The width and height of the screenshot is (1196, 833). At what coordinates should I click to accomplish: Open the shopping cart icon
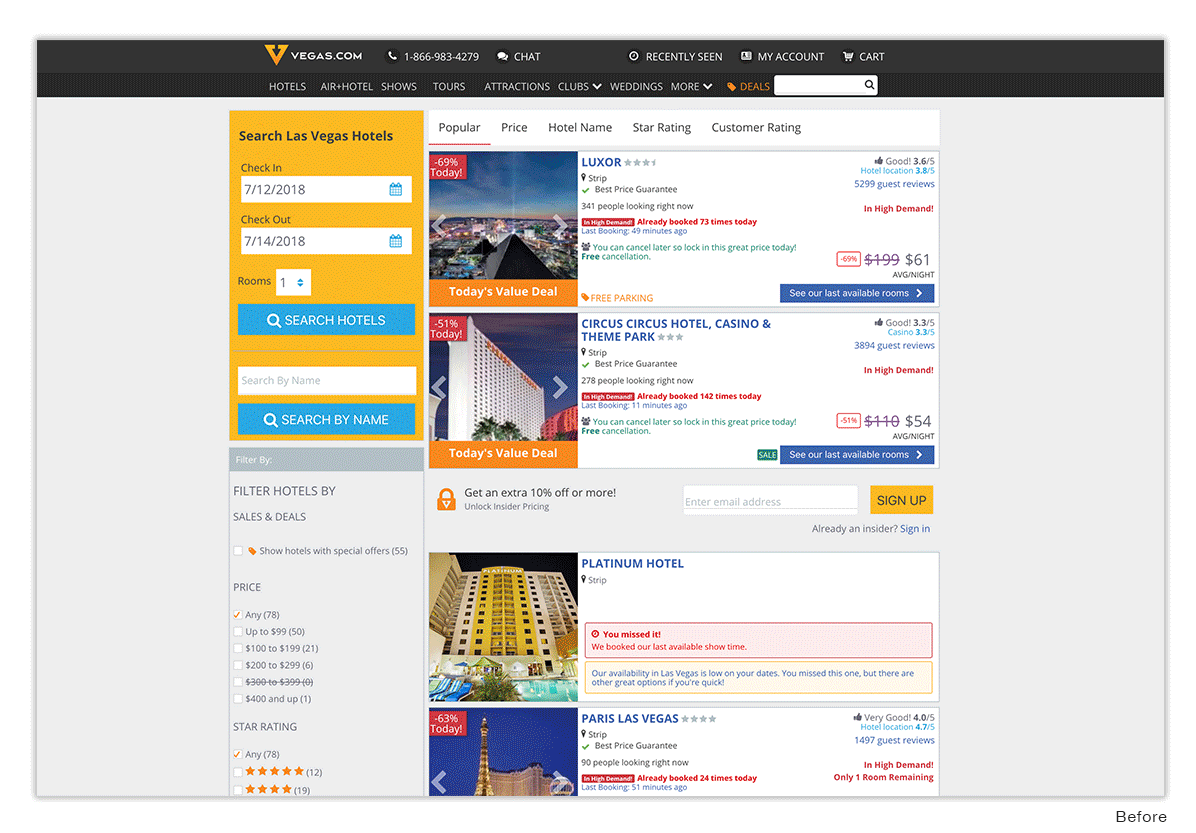tap(848, 56)
